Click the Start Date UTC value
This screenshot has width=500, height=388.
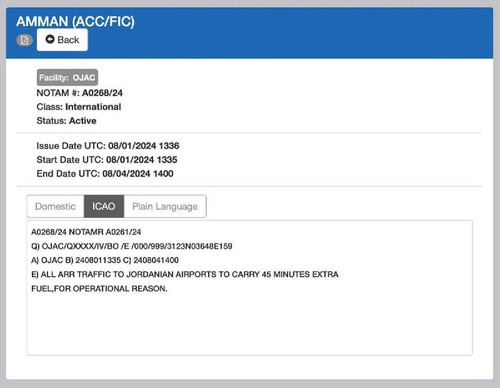pos(142,160)
